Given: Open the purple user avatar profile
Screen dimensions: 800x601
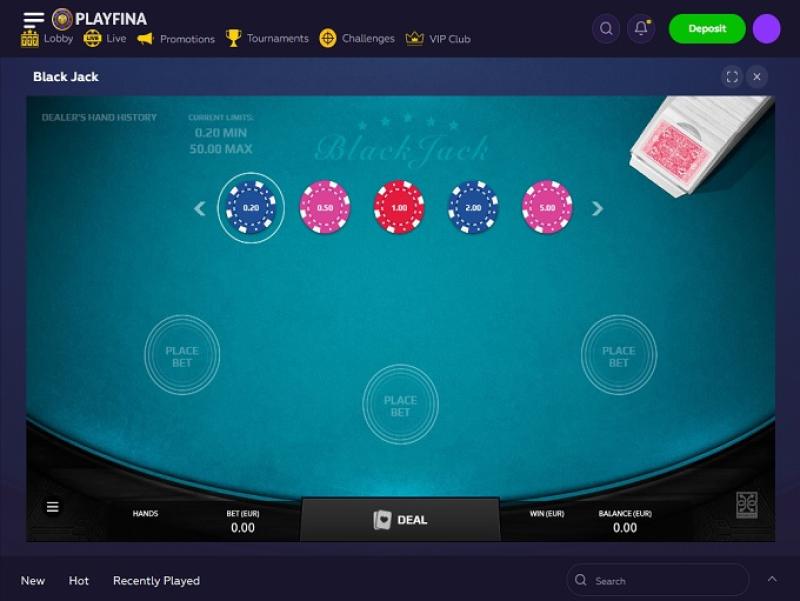Looking at the screenshot, I should click(766, 29).
